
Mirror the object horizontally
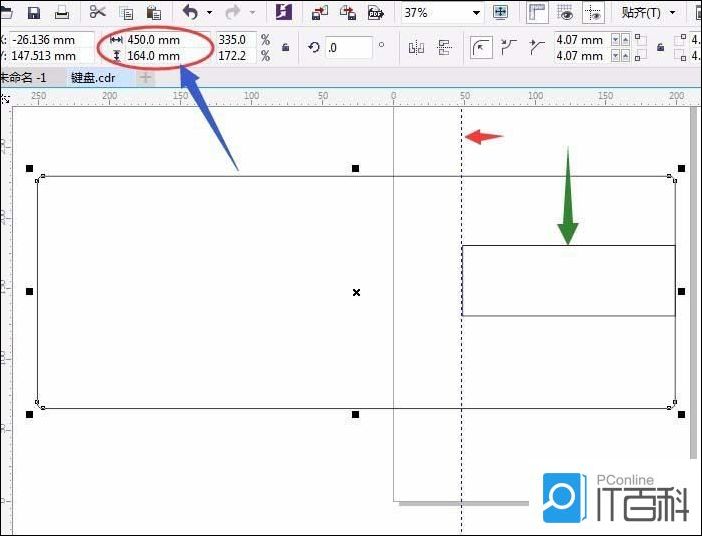pyautogui.click(x=416, y=47)
